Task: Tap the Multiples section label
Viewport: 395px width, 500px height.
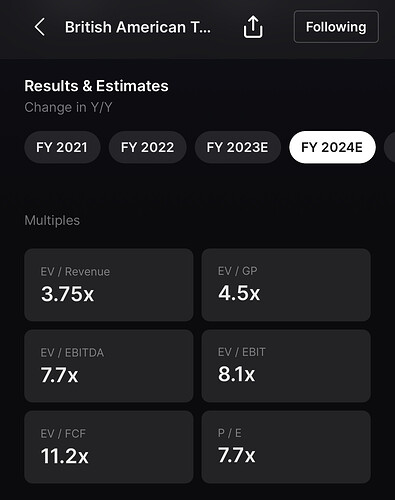Action: point(52,220)
